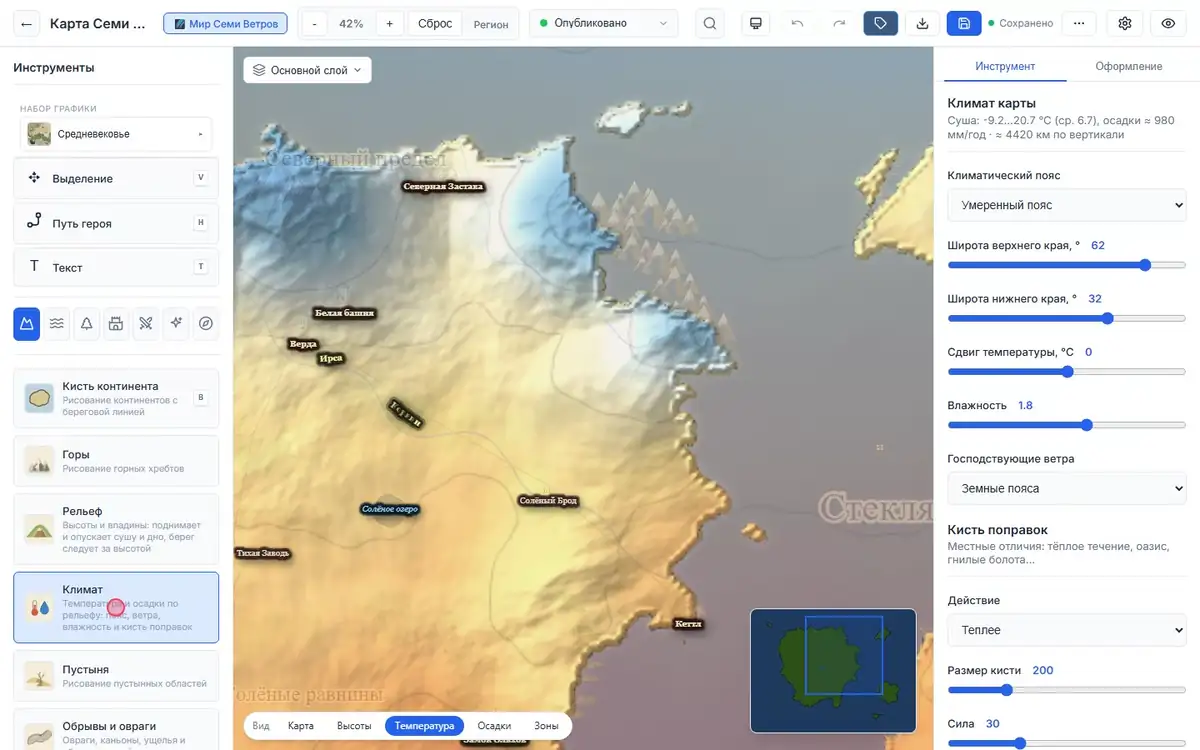Select the sparkles category icon
Image resolution: width=1200 pixels, height=750 pixels.
click(x=176, y=323)
